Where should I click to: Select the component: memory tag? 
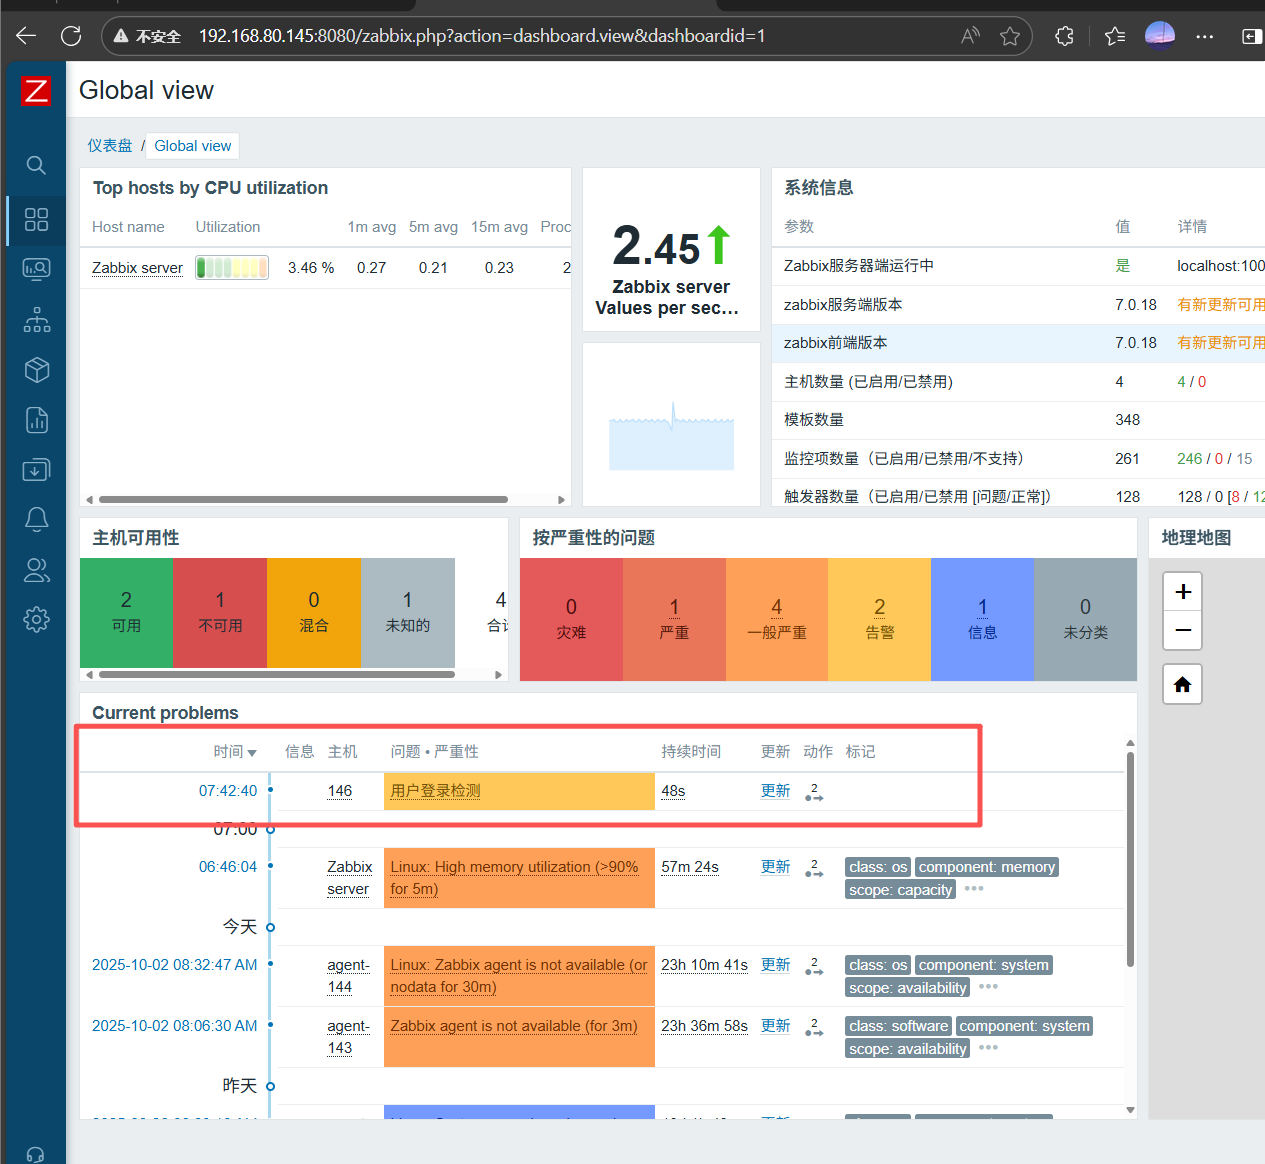tap(987, 867)
